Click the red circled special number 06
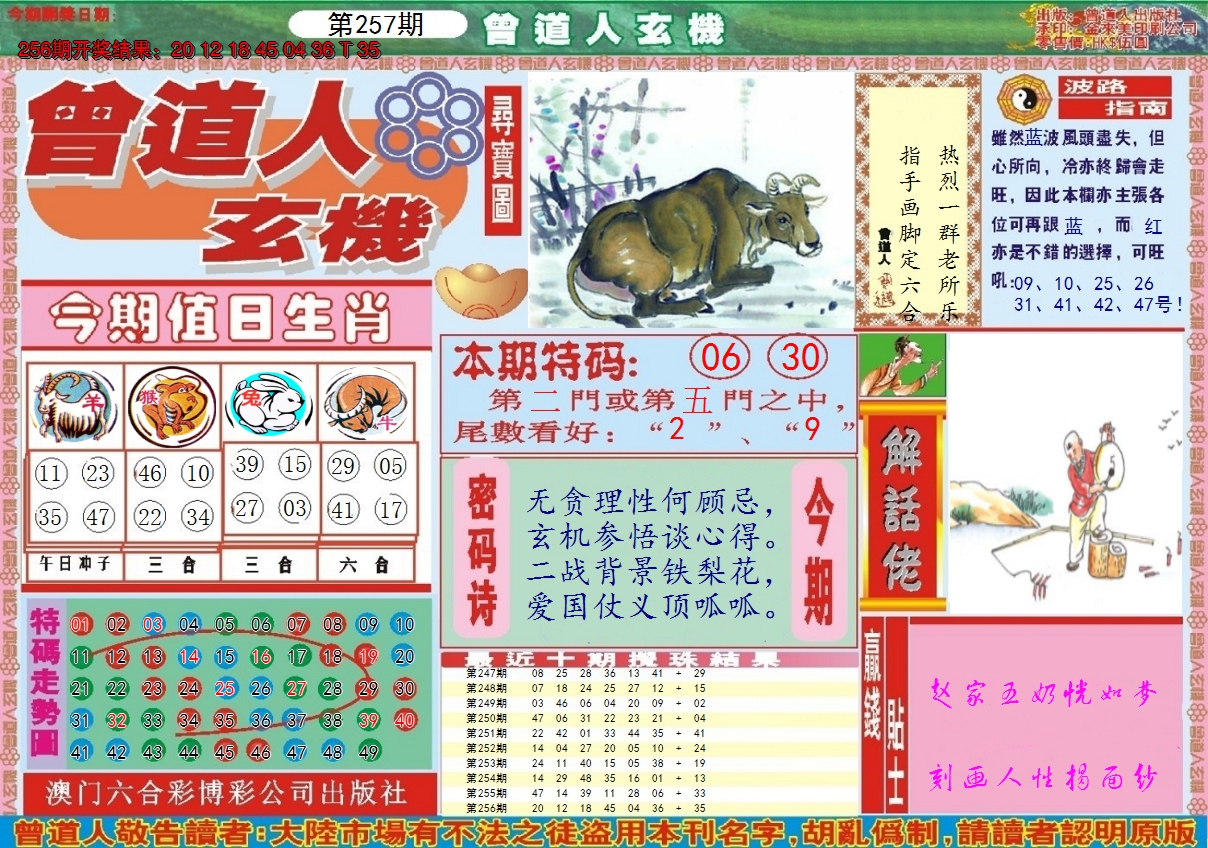Image resolution: width=1208 pixels, height=848 pixels. click(x=721, y=358)
